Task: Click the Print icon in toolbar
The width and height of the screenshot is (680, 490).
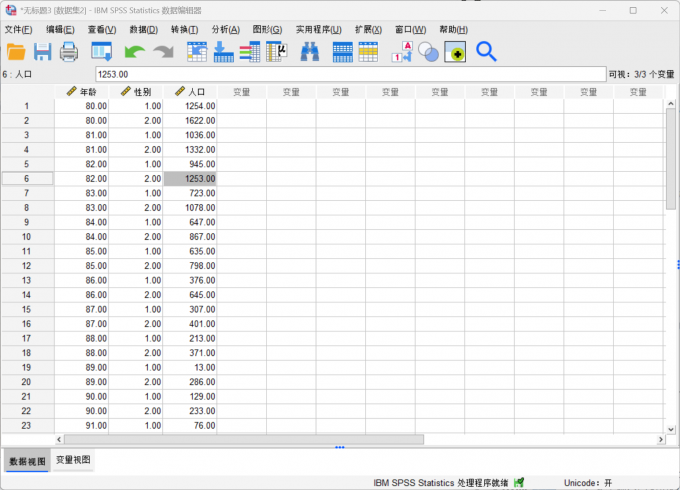Action: tap(69, 52)
